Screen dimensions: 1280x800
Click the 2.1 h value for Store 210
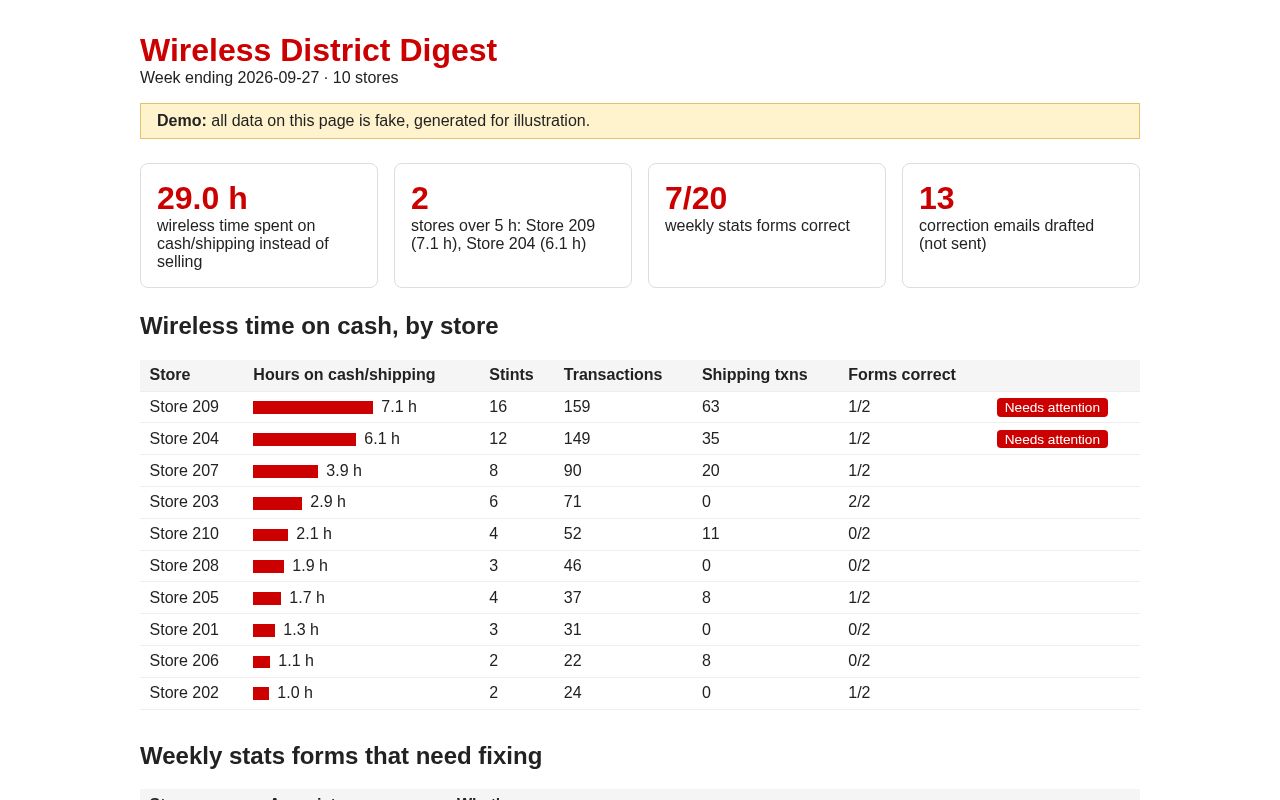click(x=314, y=534)
